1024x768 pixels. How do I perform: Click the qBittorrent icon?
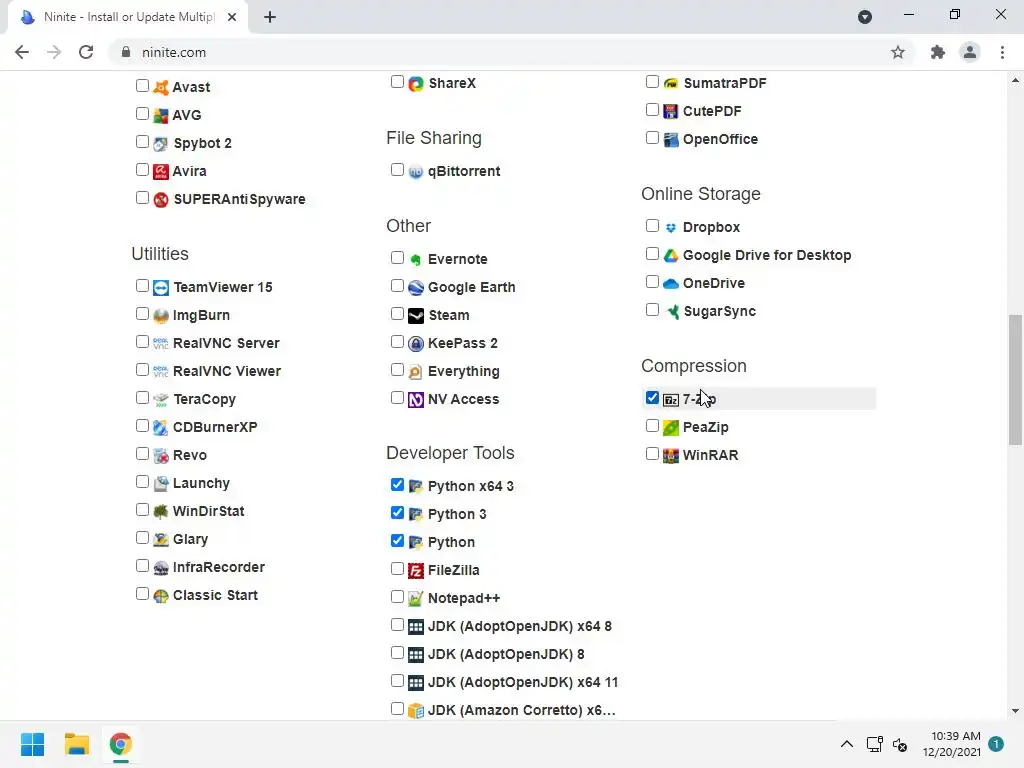point(416,172)
